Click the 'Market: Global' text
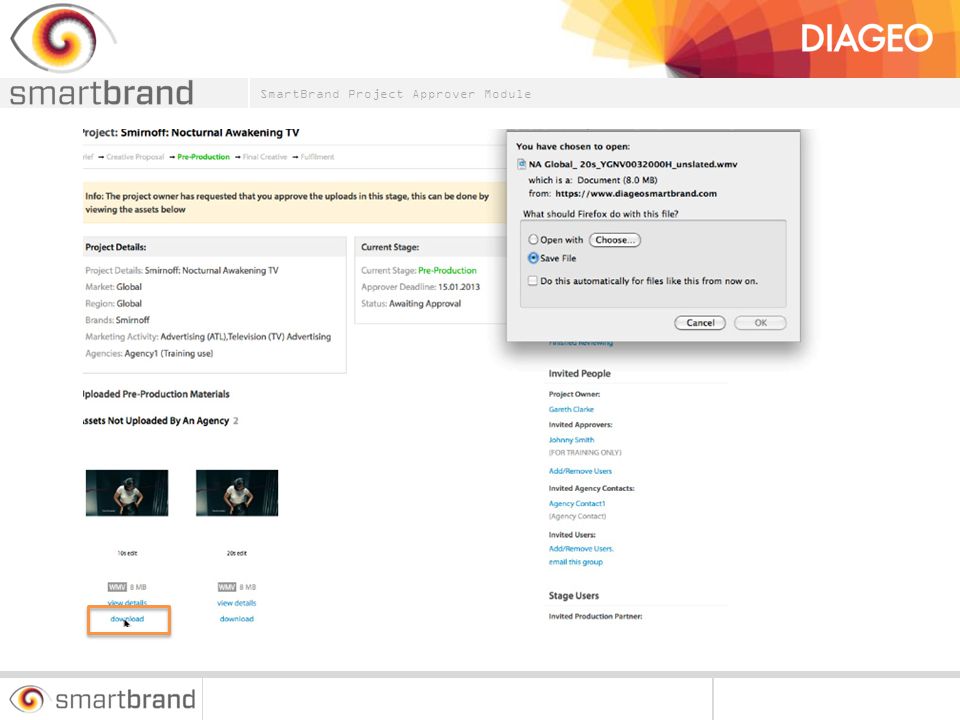Viewport: 960px width, 720px height. pyautogui.click(x=113, y=287)
